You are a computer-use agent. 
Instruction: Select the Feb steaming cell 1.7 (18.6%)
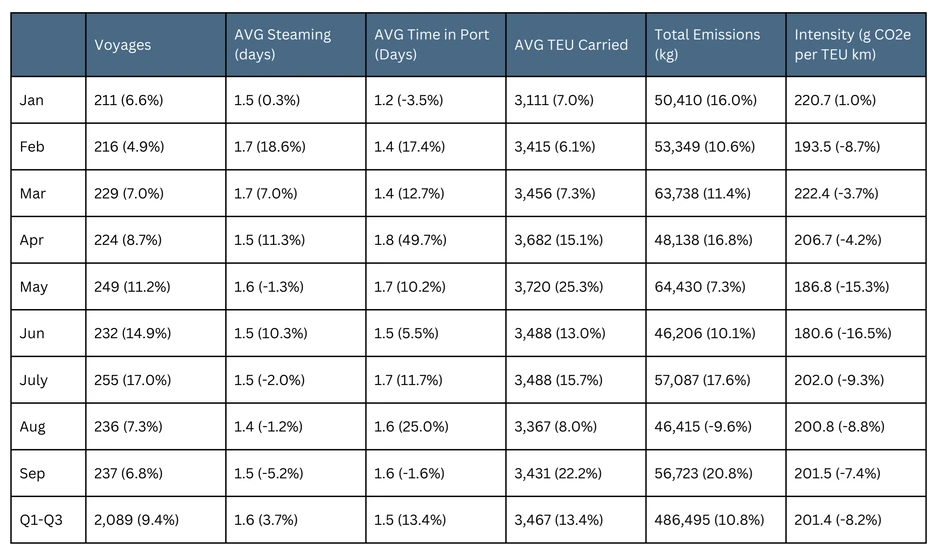pyautogui.click(x=270, y=147)
